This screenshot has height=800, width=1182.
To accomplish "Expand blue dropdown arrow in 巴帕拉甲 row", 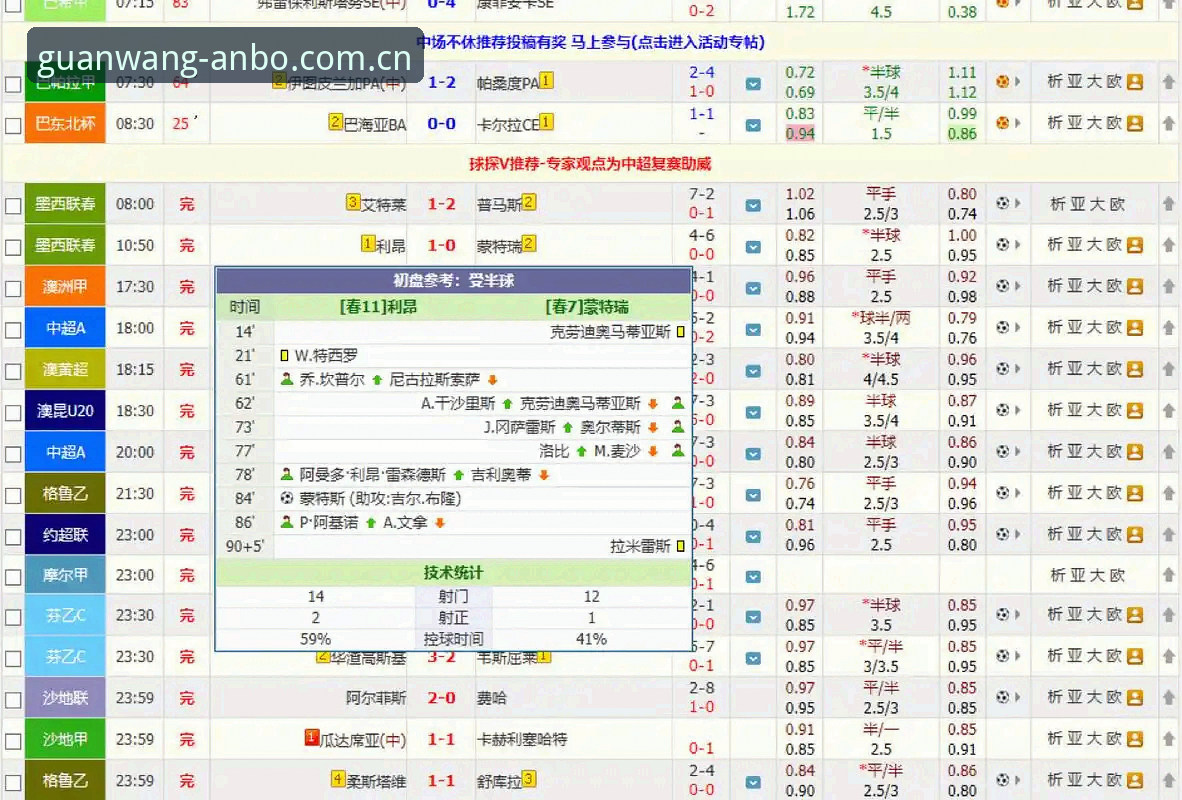I will pos(753,84).
